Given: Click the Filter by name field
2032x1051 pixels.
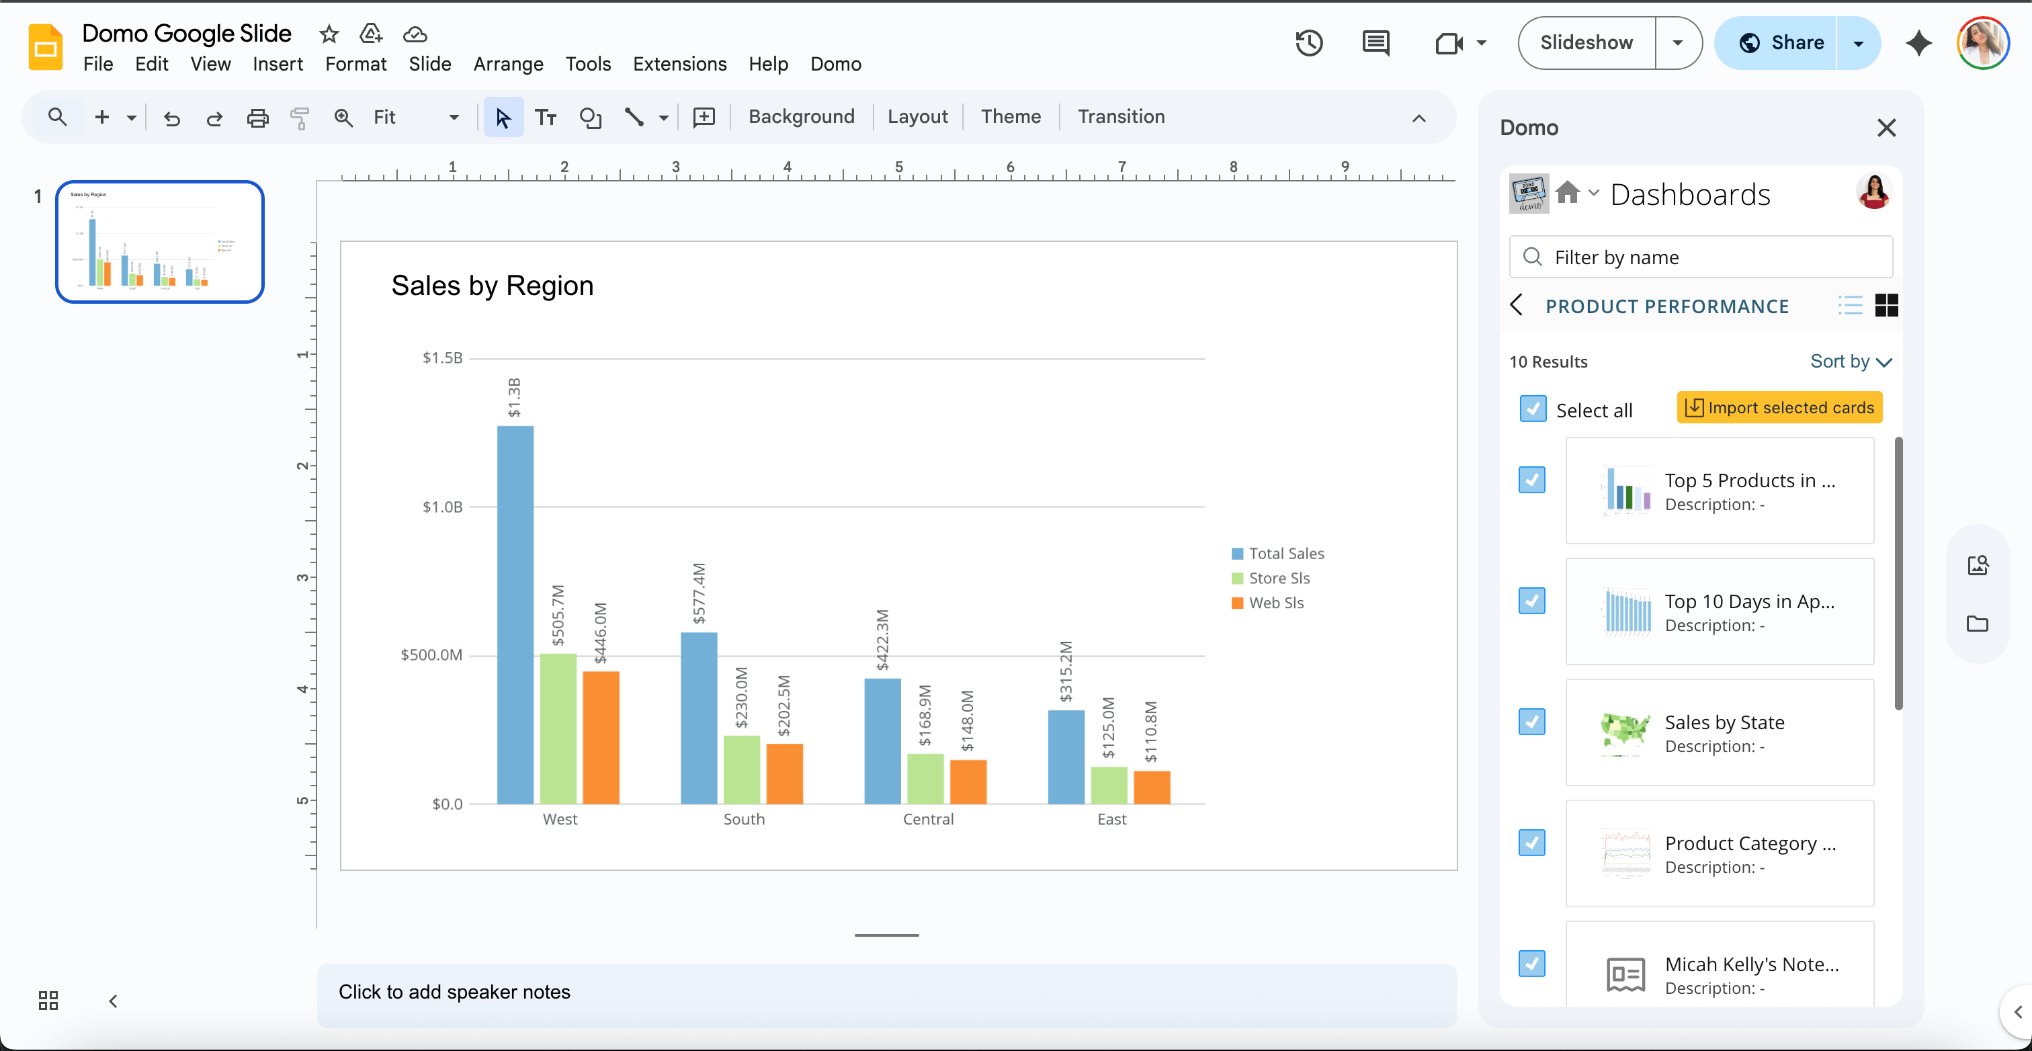Looking at the screenshot, I should tap(1701, 257).
